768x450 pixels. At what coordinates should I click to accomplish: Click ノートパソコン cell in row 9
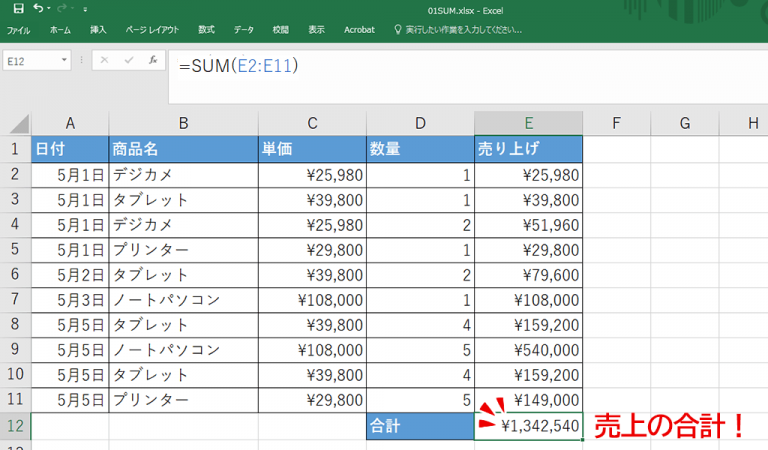click(184, 350)
